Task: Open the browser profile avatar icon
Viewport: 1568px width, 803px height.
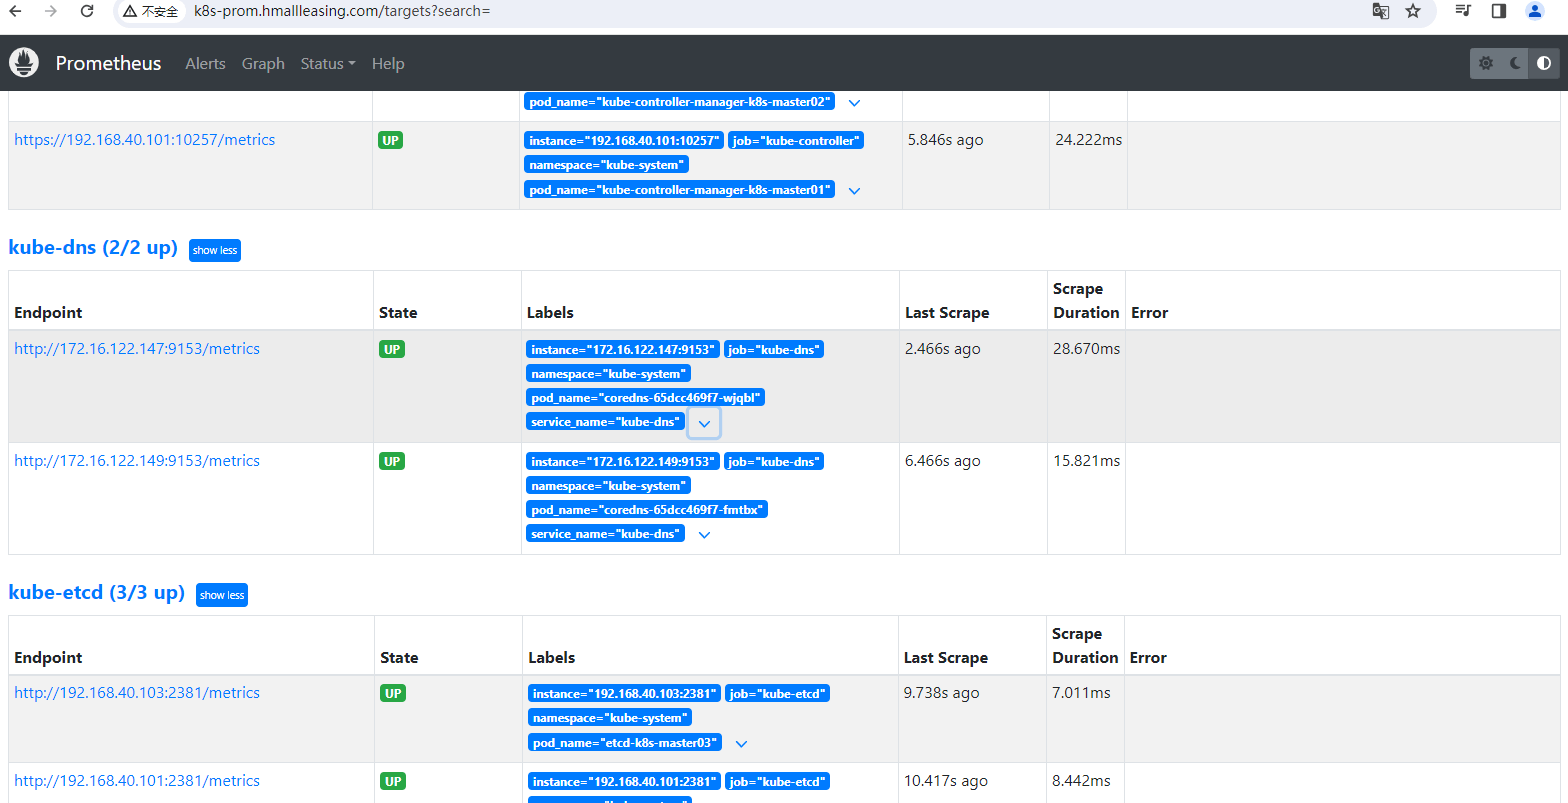Action: [x=1534, y=11]
